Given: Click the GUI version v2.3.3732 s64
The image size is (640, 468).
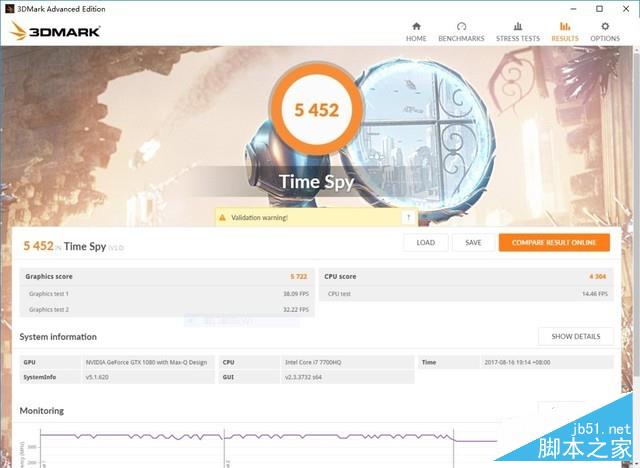Looking at the screenshot, I should pyautogui.click(x=303, y=377).
